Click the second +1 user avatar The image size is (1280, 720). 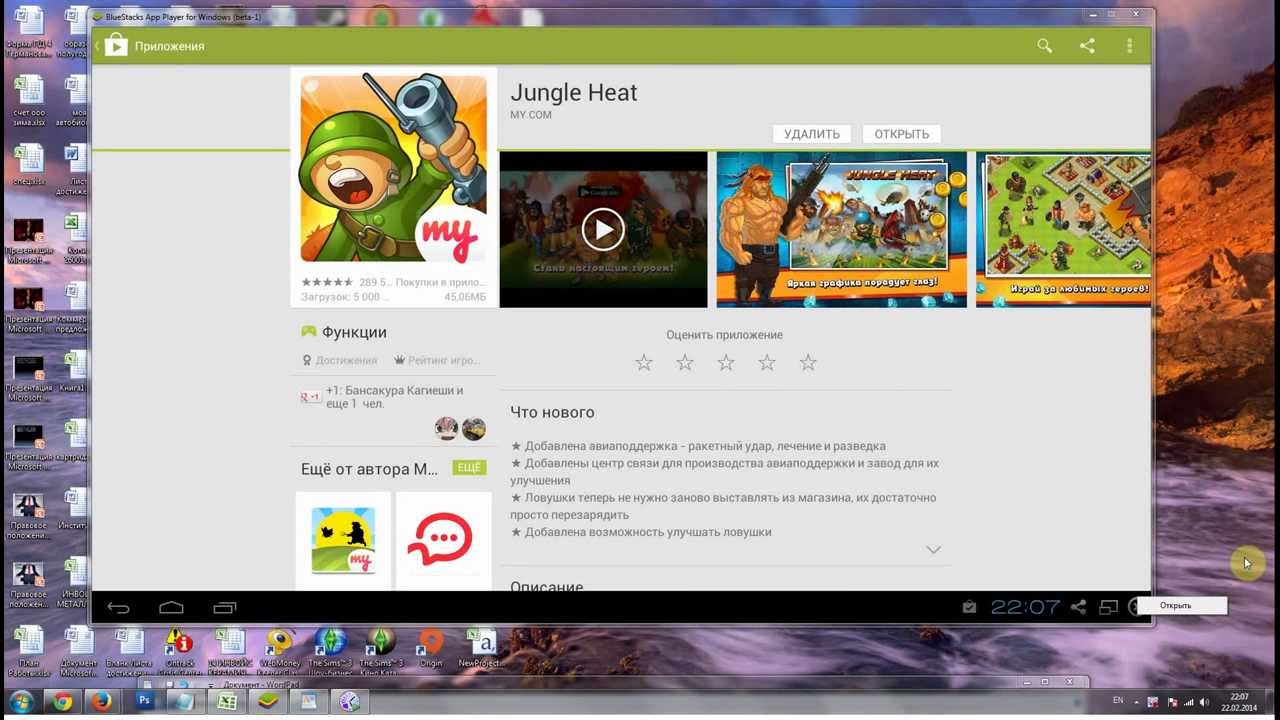(474, 429)
